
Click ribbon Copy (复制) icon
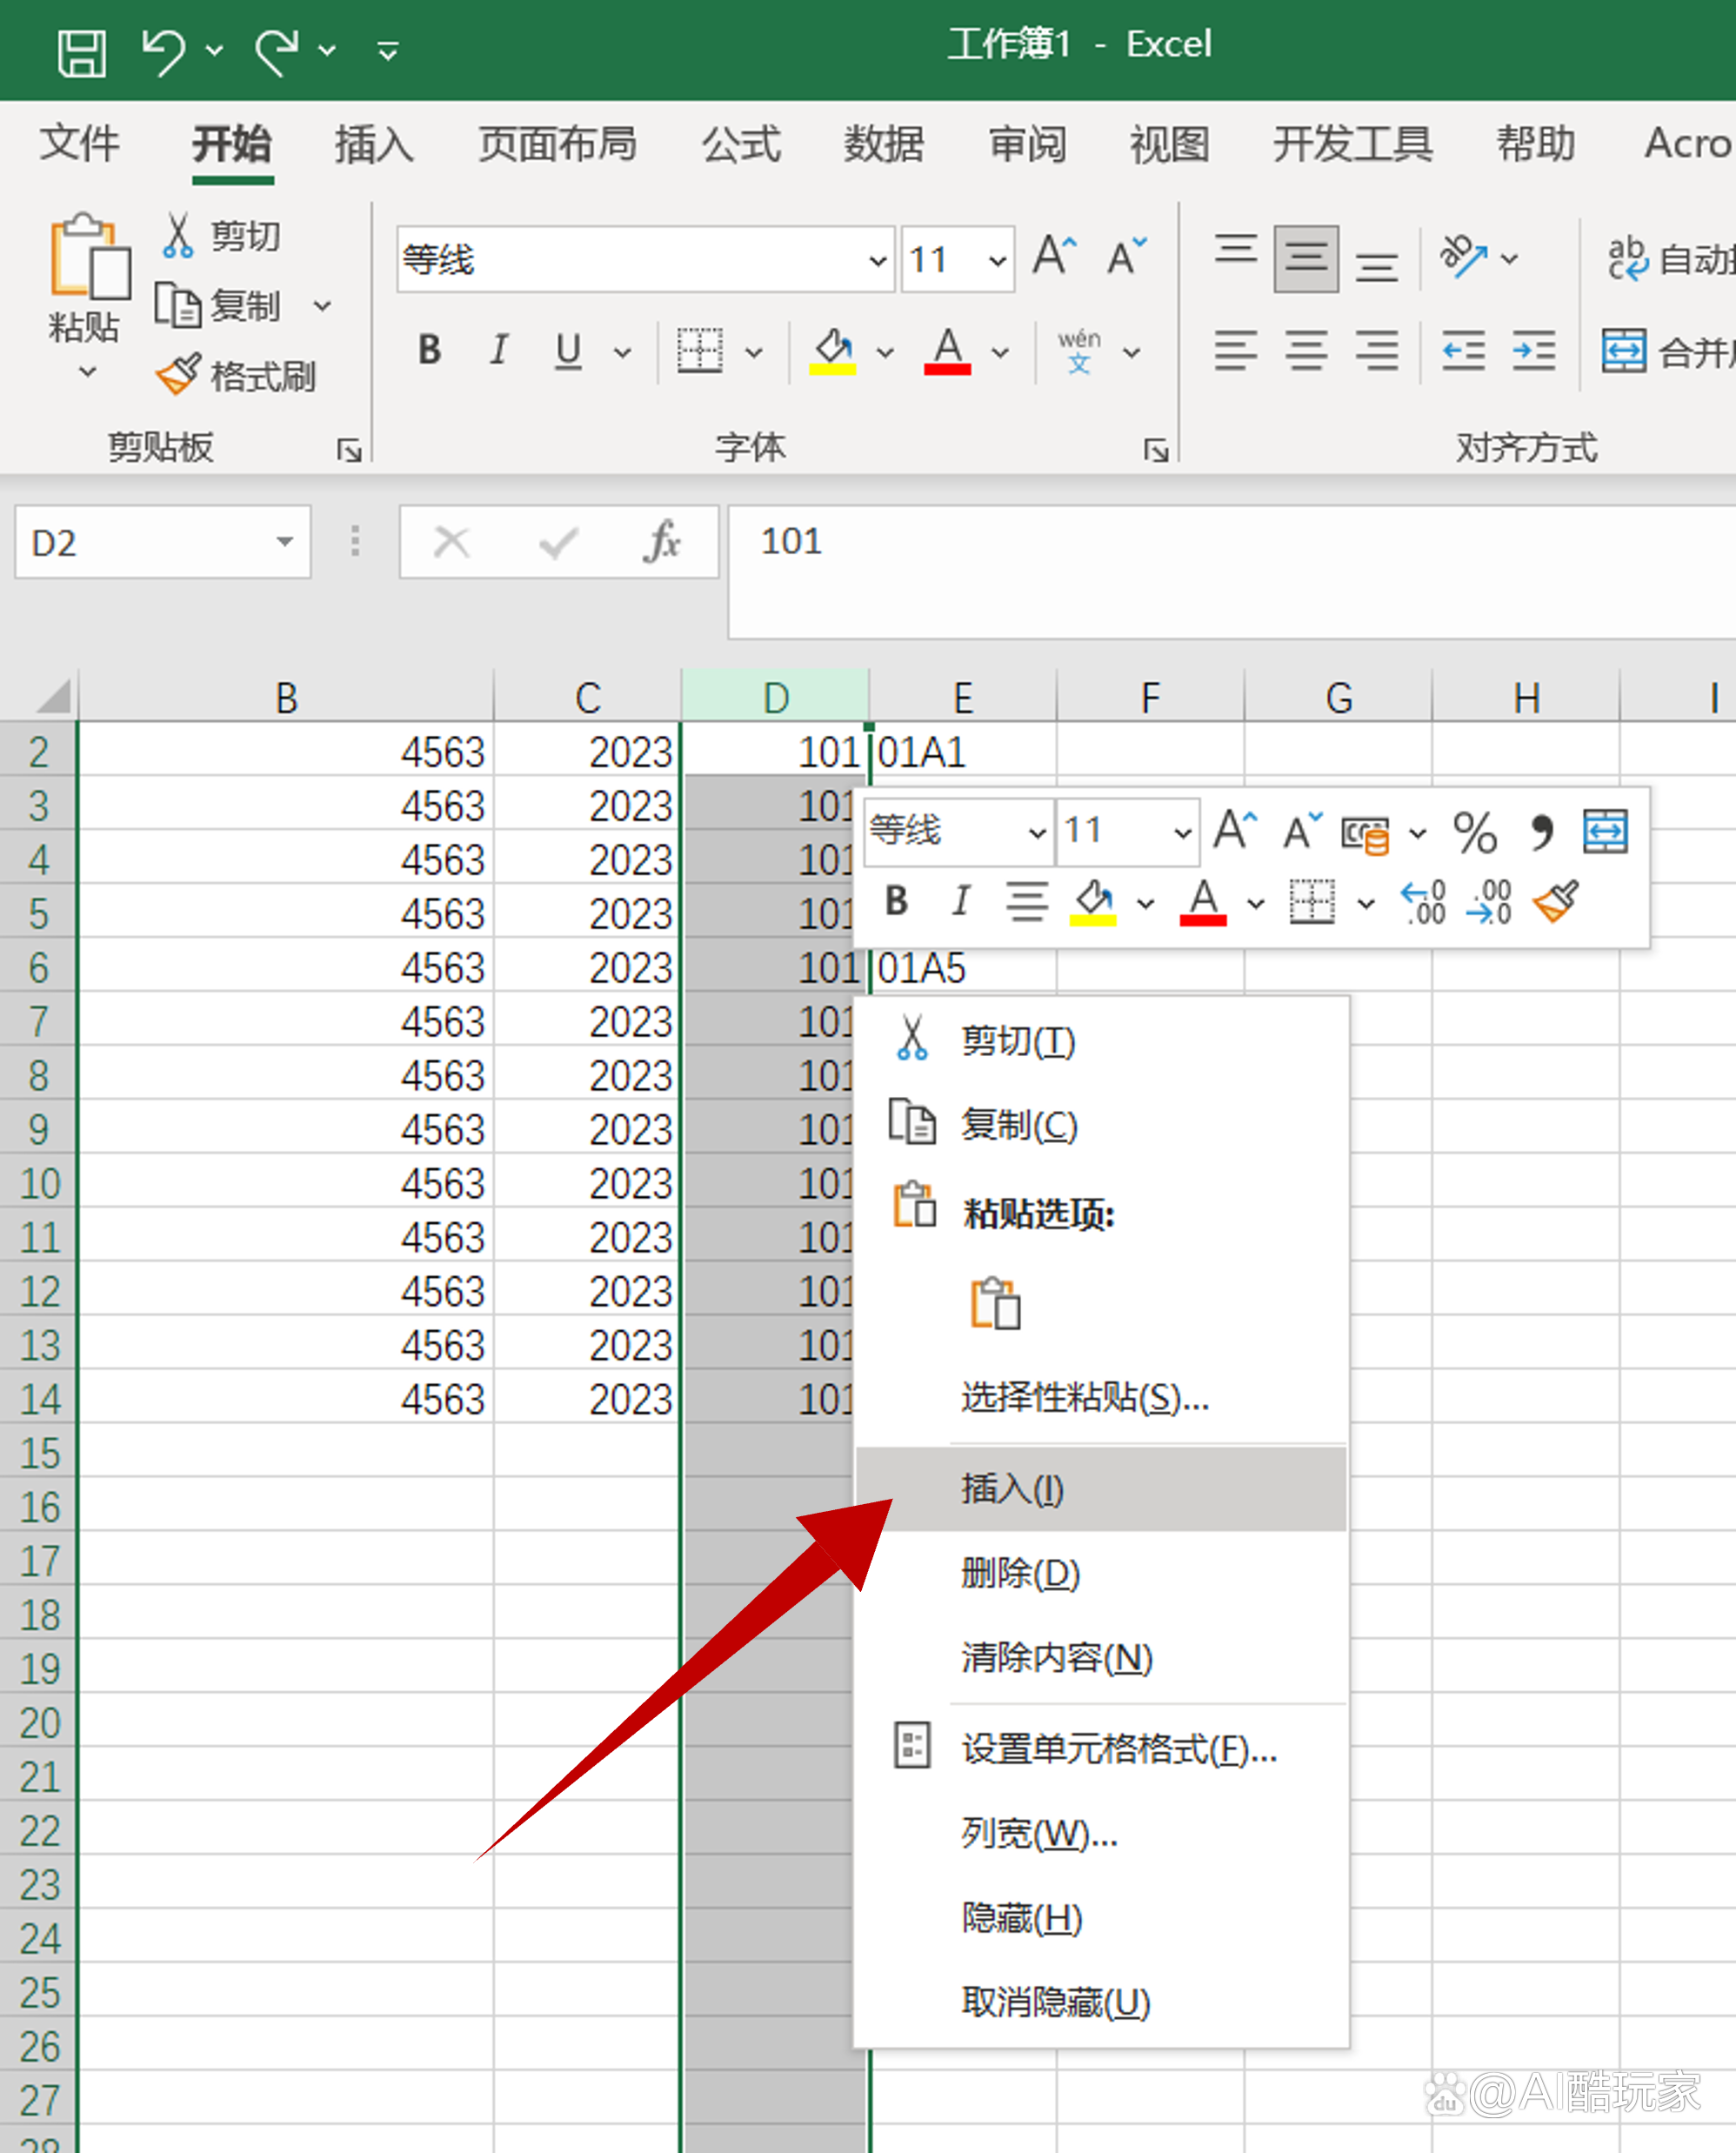177,305
